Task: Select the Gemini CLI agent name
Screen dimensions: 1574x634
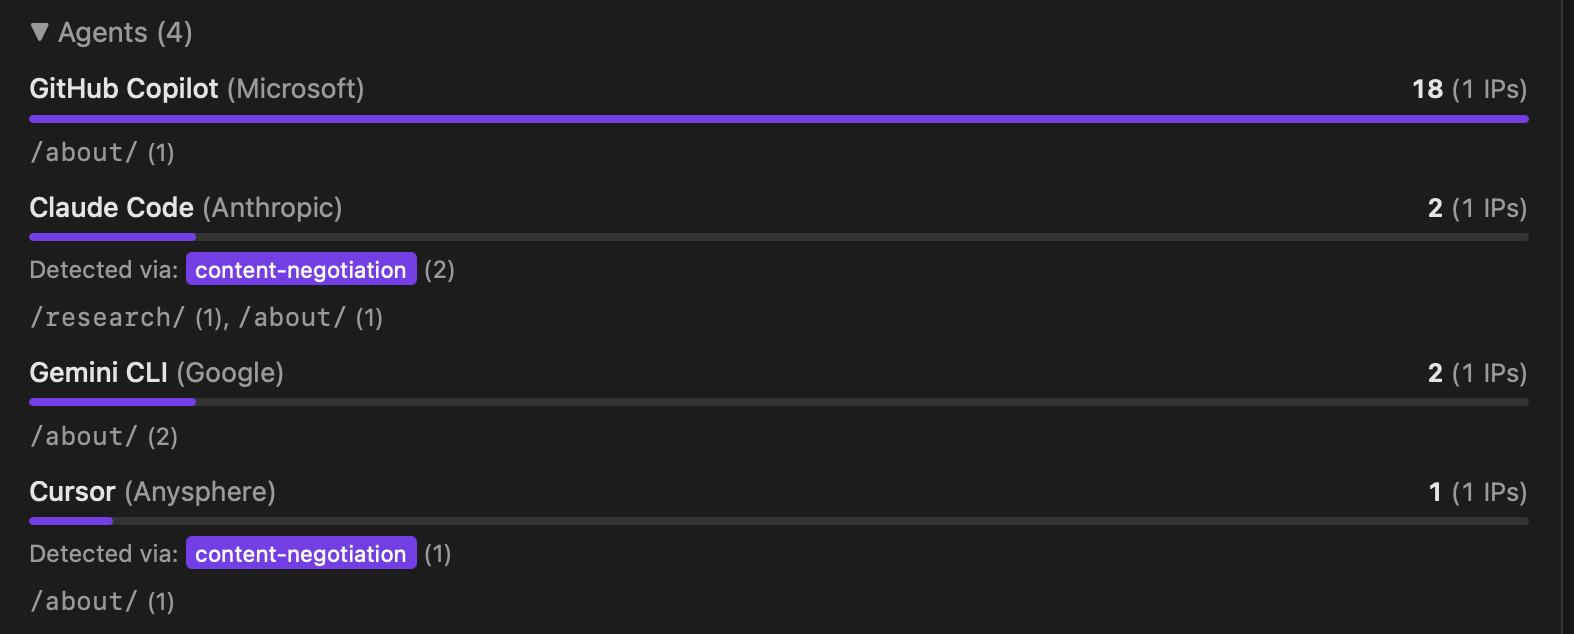Action: (x=99, y=373)
